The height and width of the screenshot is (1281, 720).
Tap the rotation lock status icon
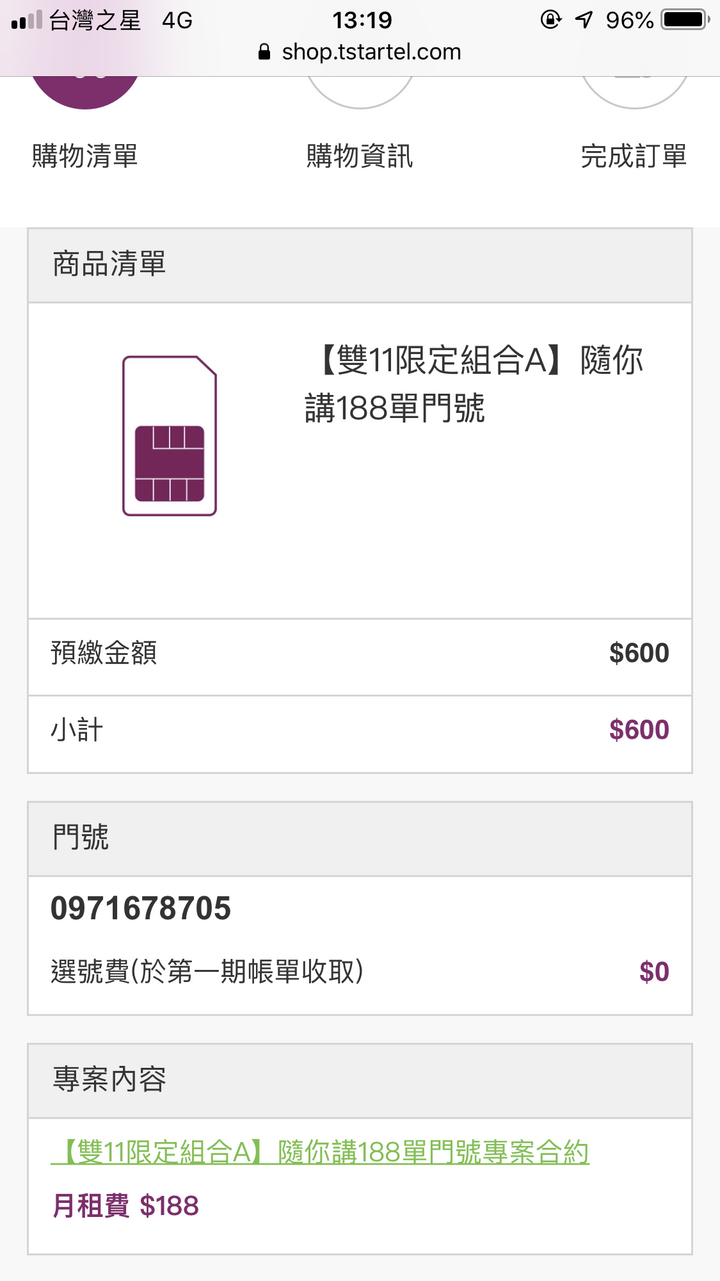pyautogui.click(x=550, y=20)
